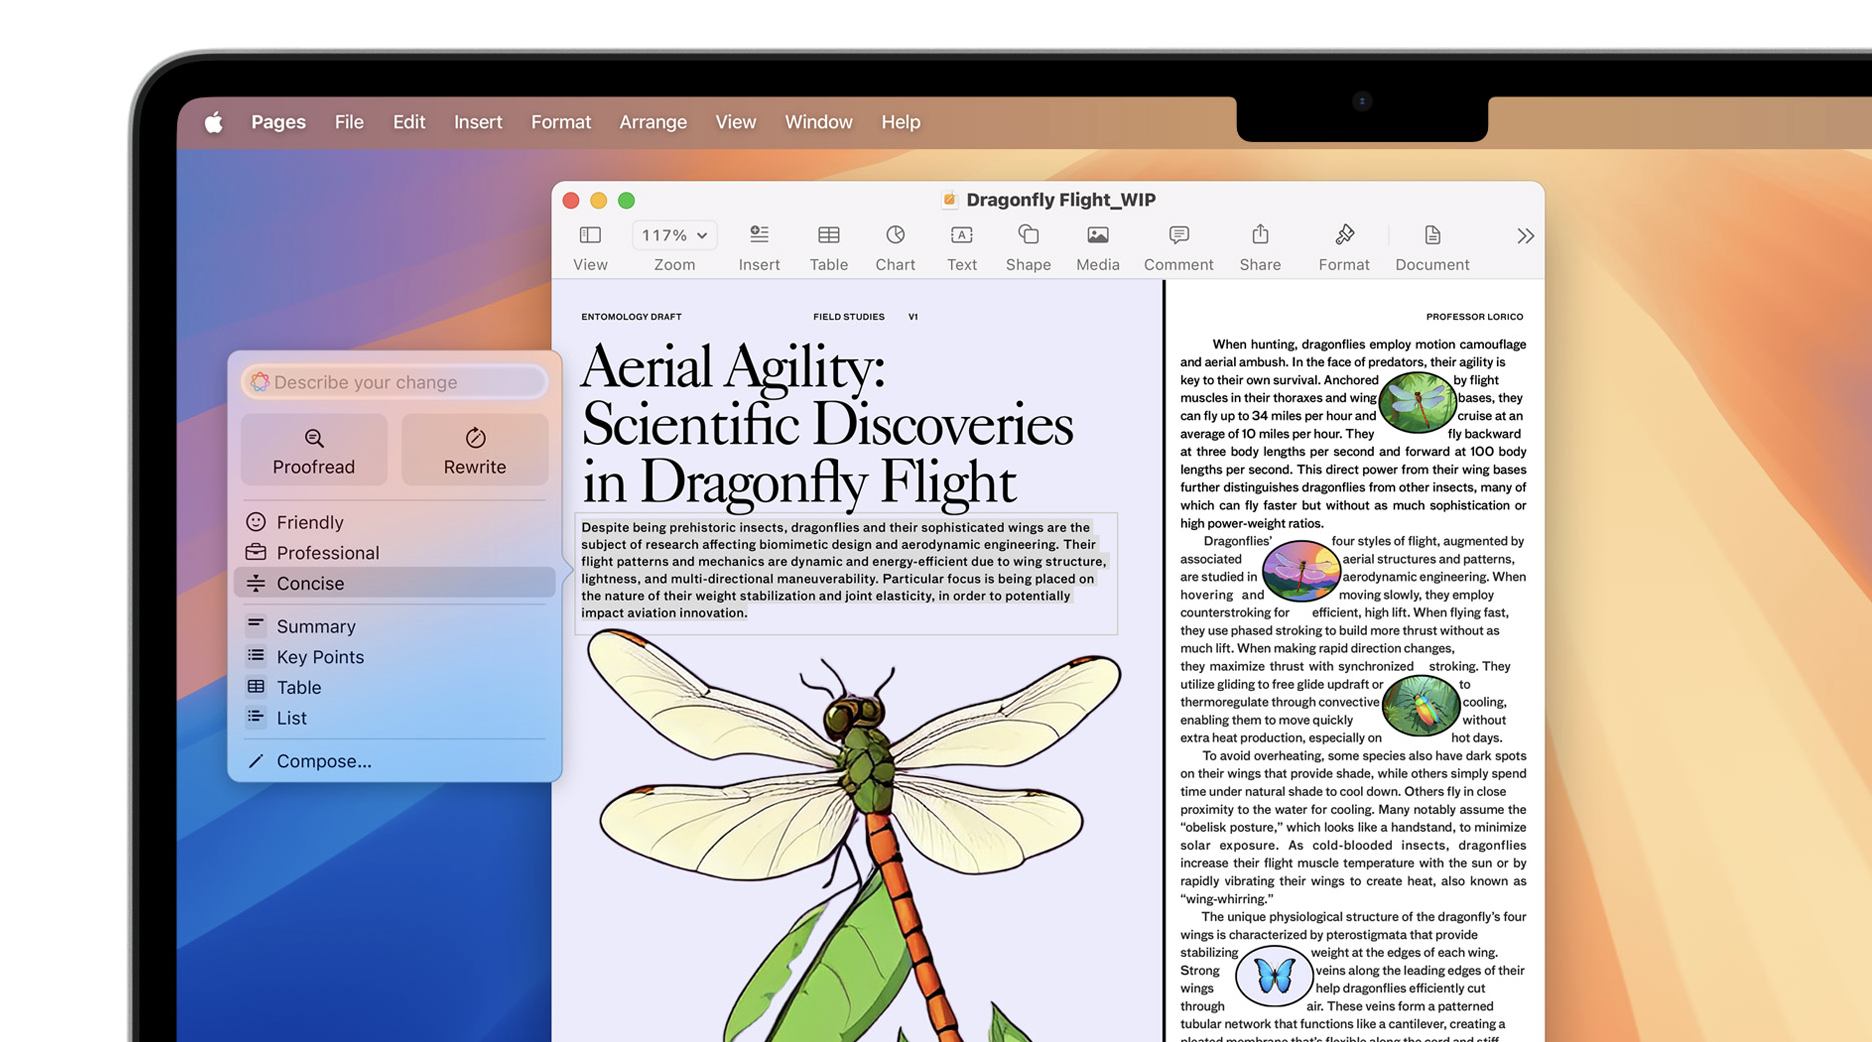Select the blue butterfly oval image
Image resolution: width=1872 pixels, height=1042 pixels.
pyautogui.click(x=1273, y=975)
